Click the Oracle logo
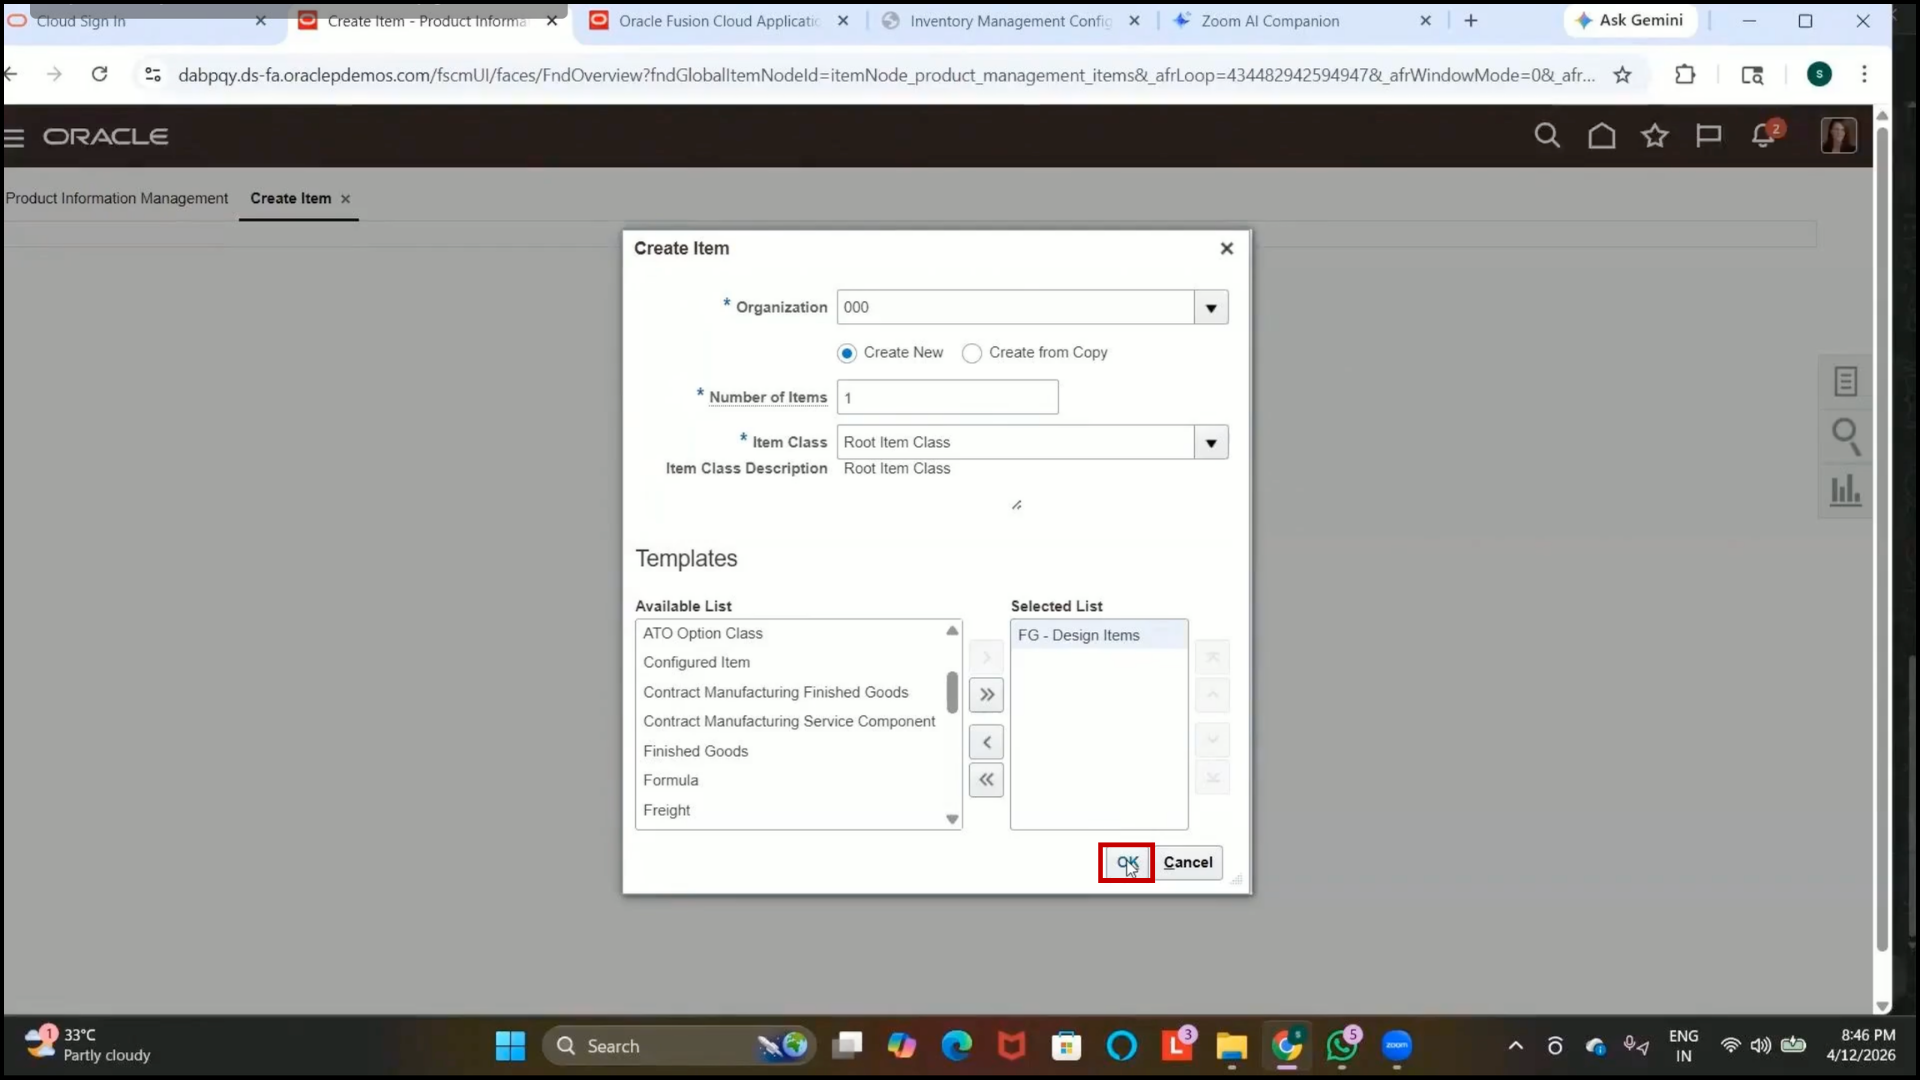The image size is (1920, 1080). point(106,136)
